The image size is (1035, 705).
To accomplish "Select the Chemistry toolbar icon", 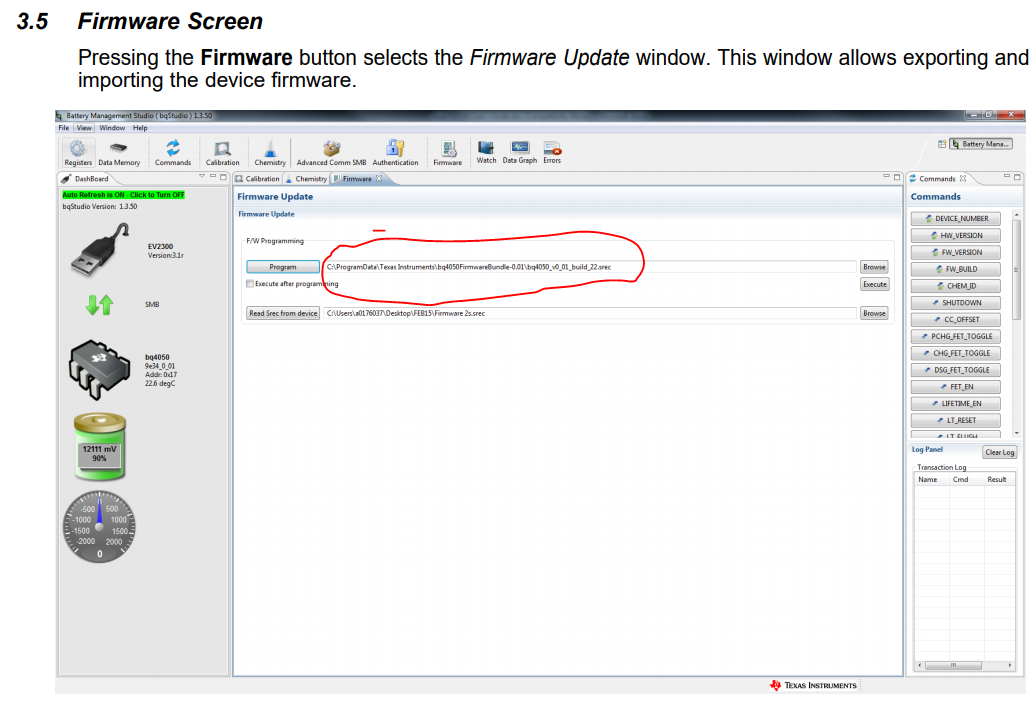I will pos(270,152).
